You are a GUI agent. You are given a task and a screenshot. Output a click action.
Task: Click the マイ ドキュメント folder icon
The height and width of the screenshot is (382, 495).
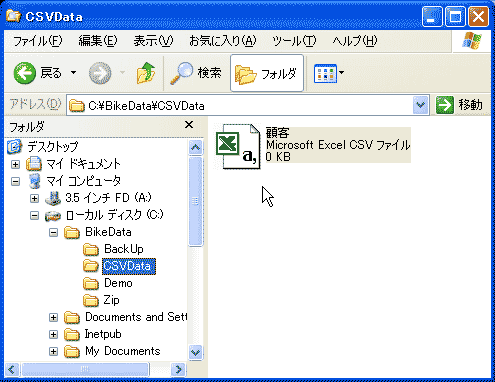pos(34,164)
